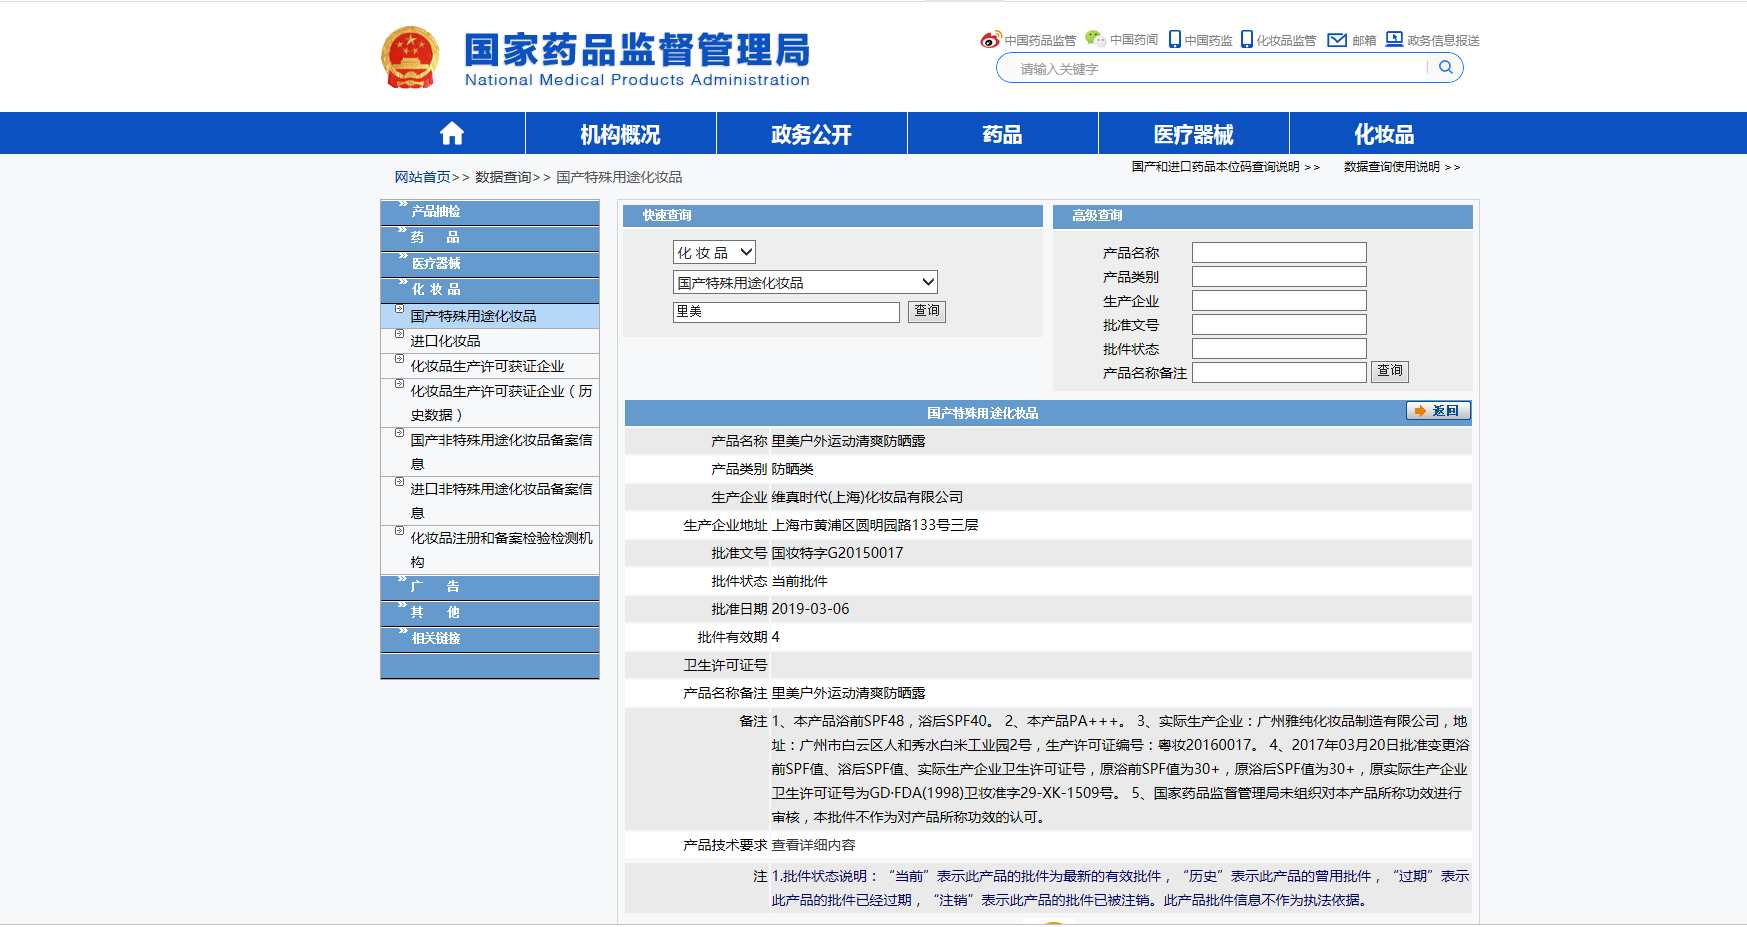Open the 政务信息报送 icon link
Image resolution: width=1747 pixels, height=927 pixels.
tap(1394, 39)
